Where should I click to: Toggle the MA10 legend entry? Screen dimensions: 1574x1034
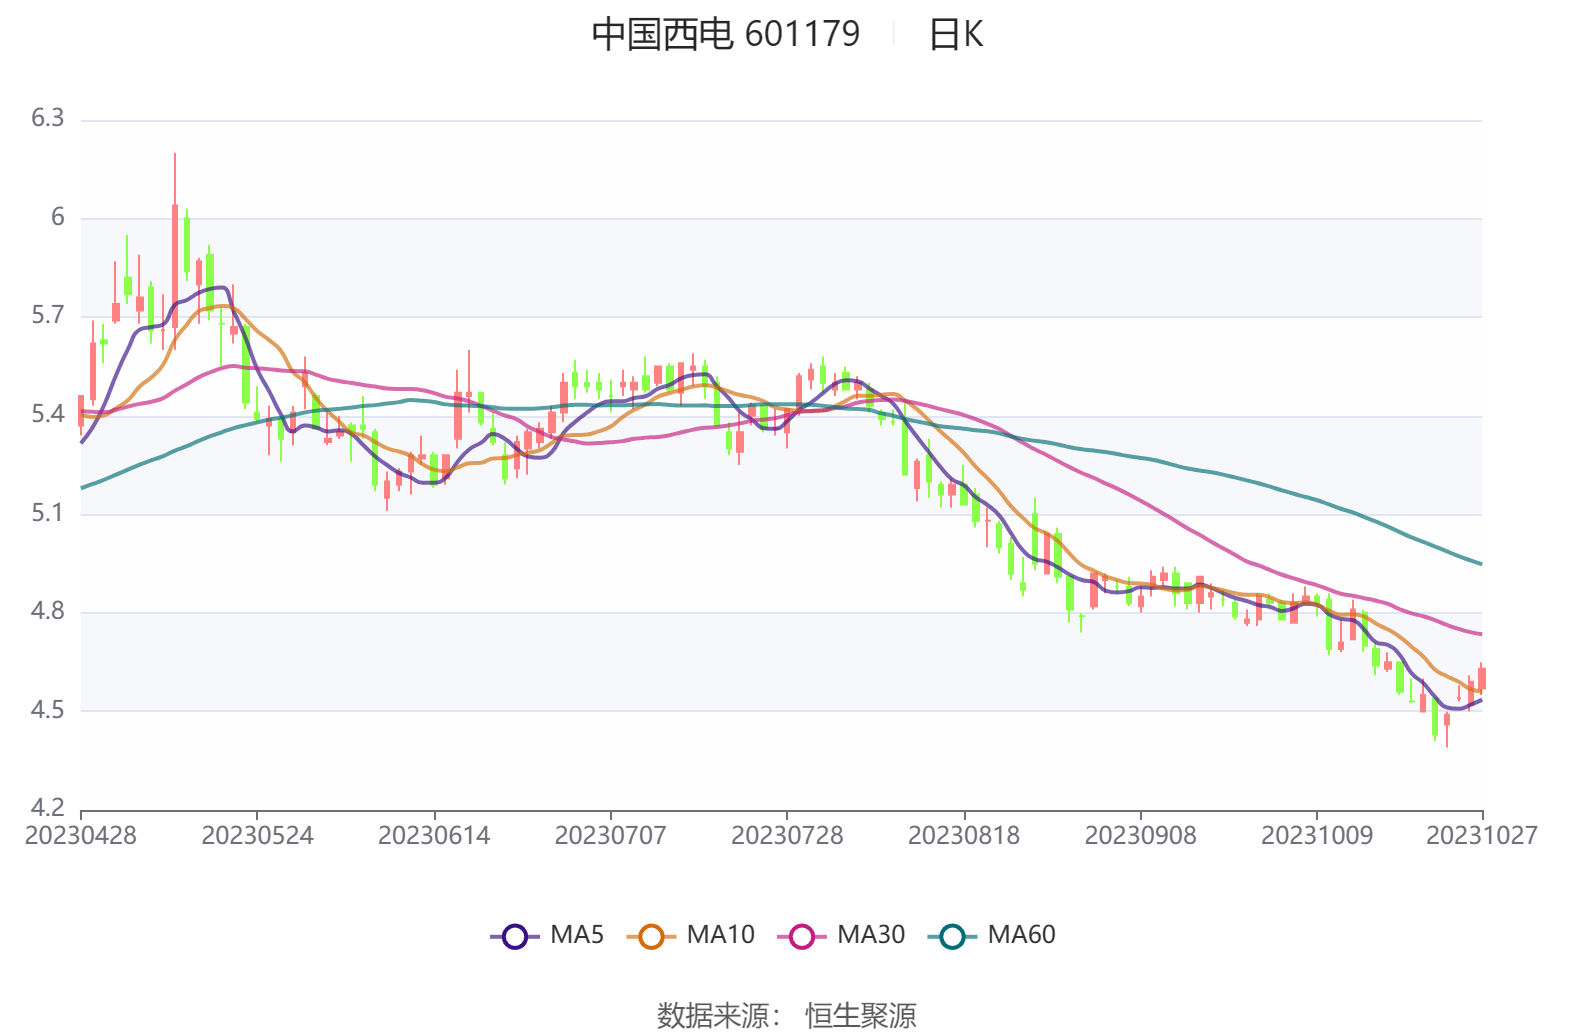pos(691,936)
